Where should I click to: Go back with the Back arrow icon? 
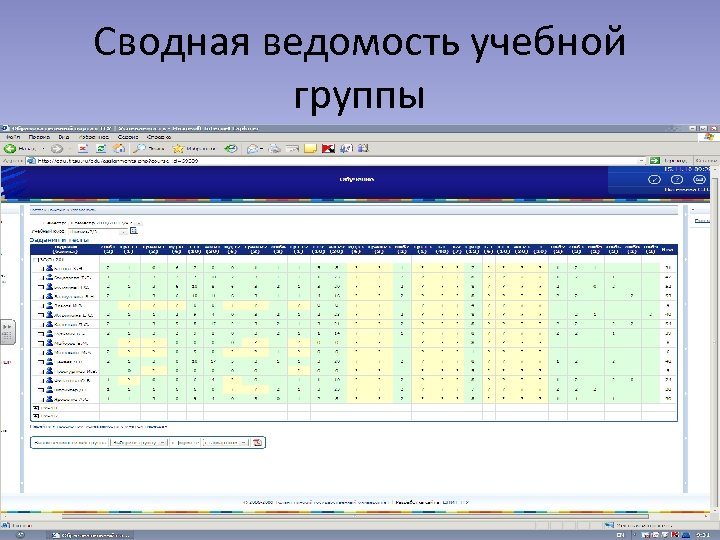coord(10,148)
